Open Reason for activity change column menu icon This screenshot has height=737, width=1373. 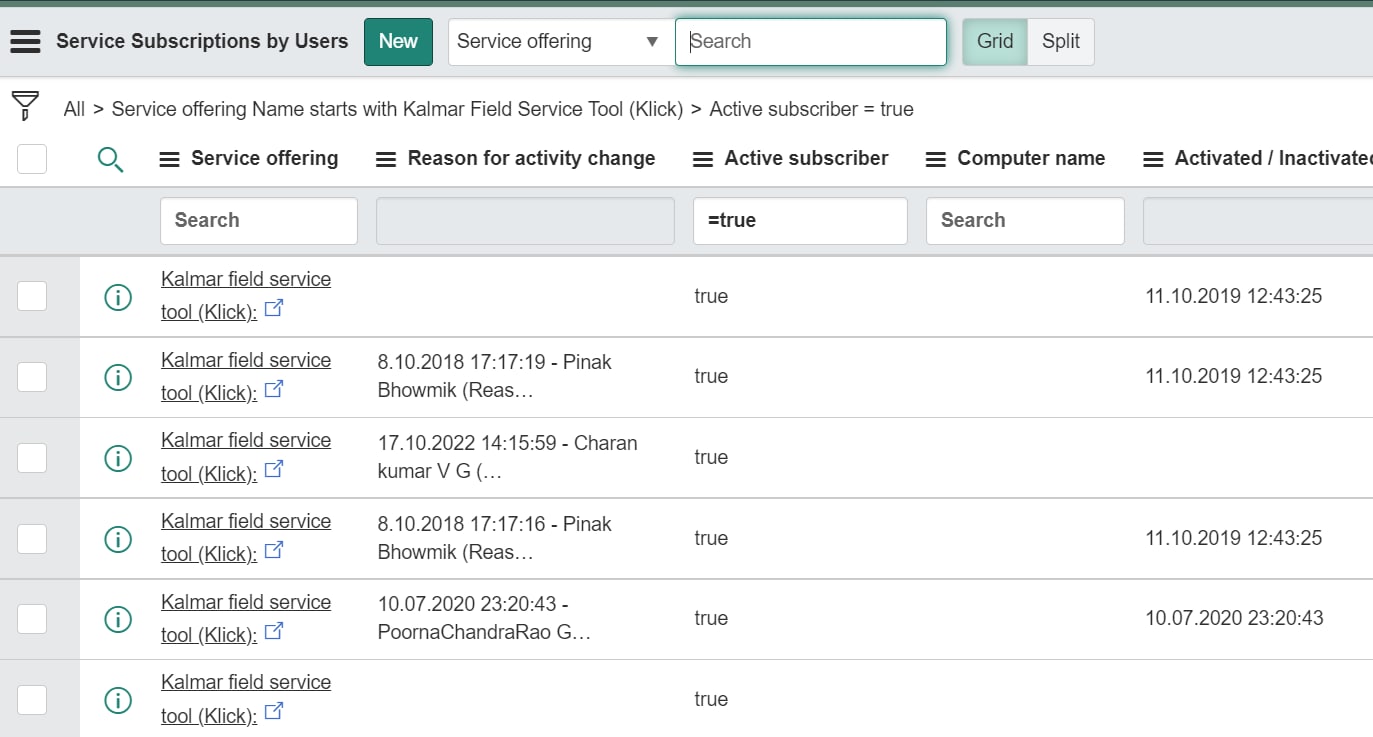click(x=386, y=159)
